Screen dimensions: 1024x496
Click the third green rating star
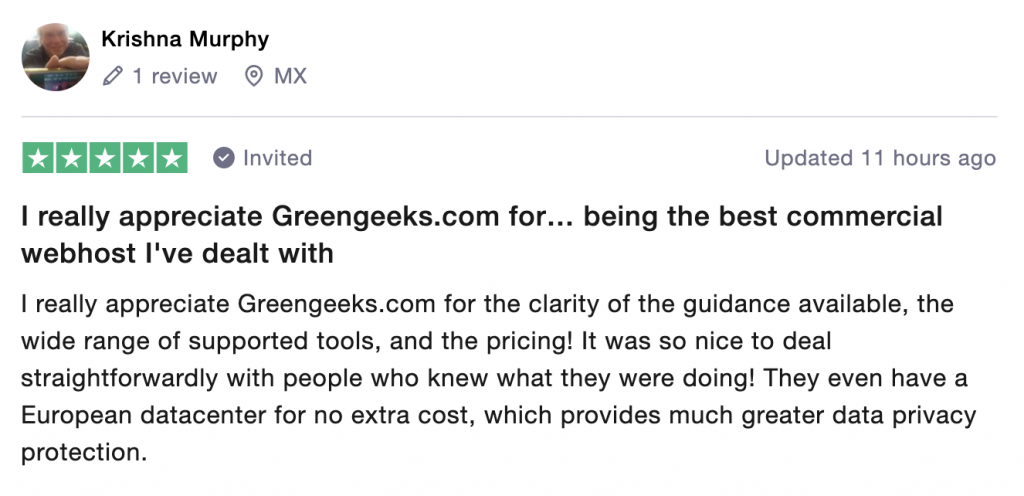105,158
